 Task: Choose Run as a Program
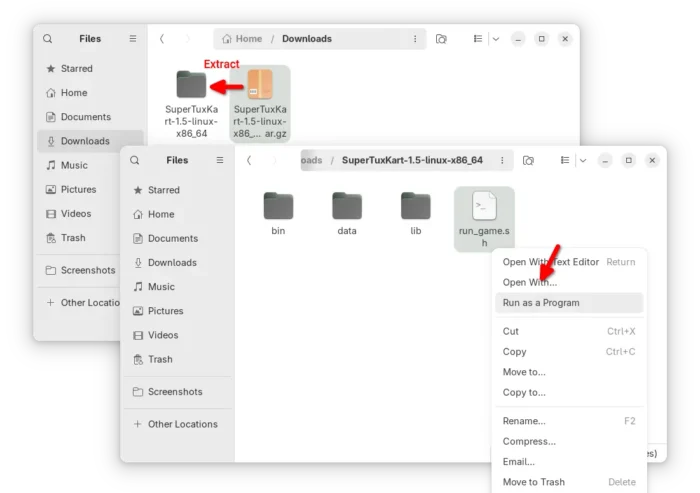point(541,302)
